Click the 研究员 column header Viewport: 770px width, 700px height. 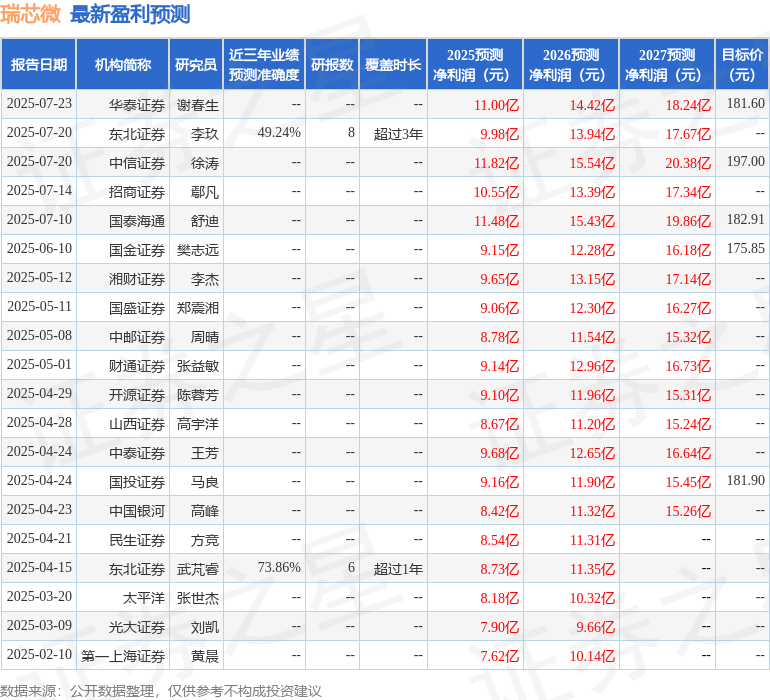196,64
